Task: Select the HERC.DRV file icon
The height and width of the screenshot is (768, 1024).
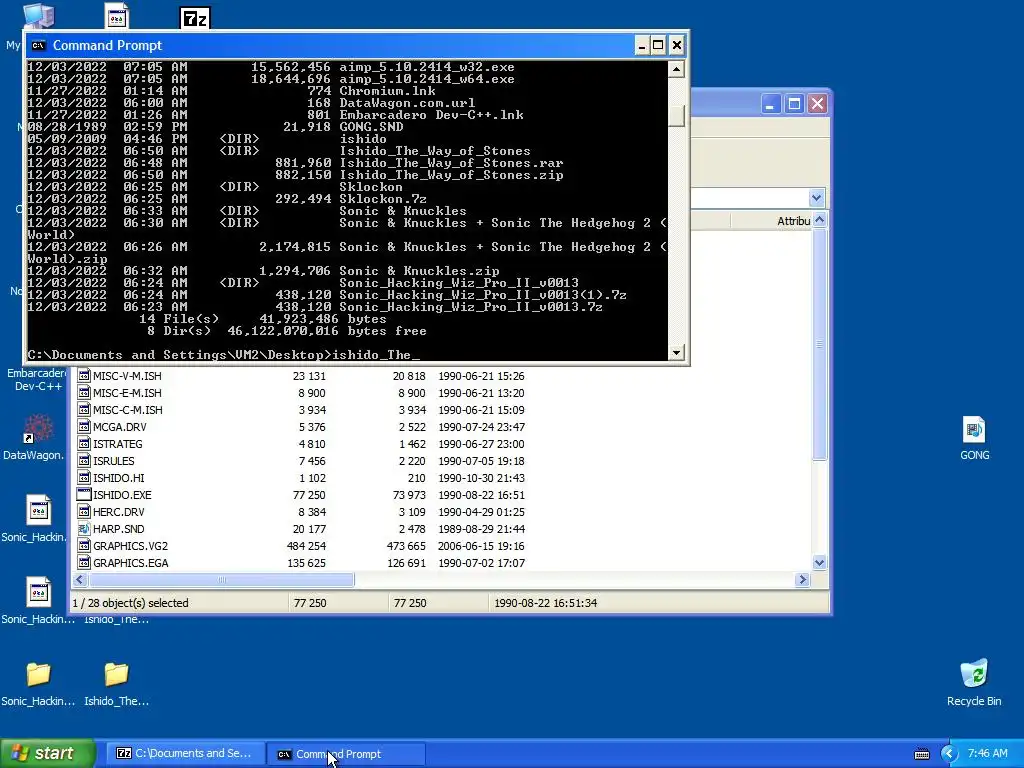Action: (x=84, y=511)
